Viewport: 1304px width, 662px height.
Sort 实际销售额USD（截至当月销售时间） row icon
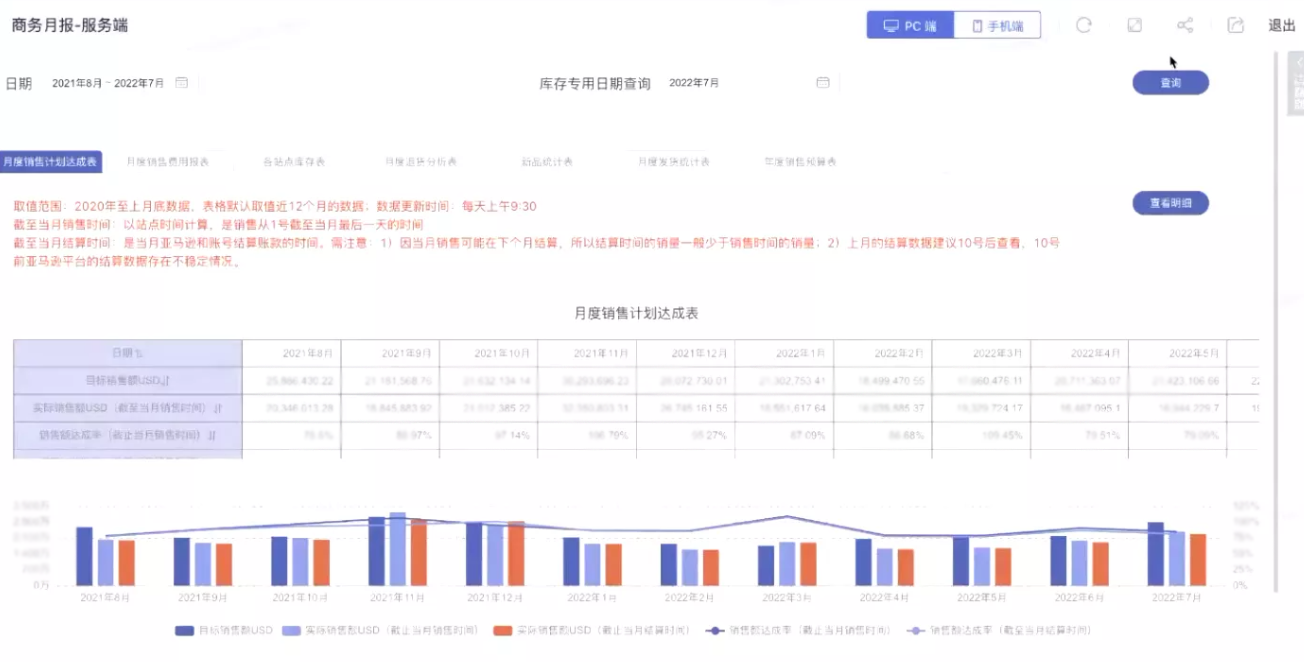point(218,408)
